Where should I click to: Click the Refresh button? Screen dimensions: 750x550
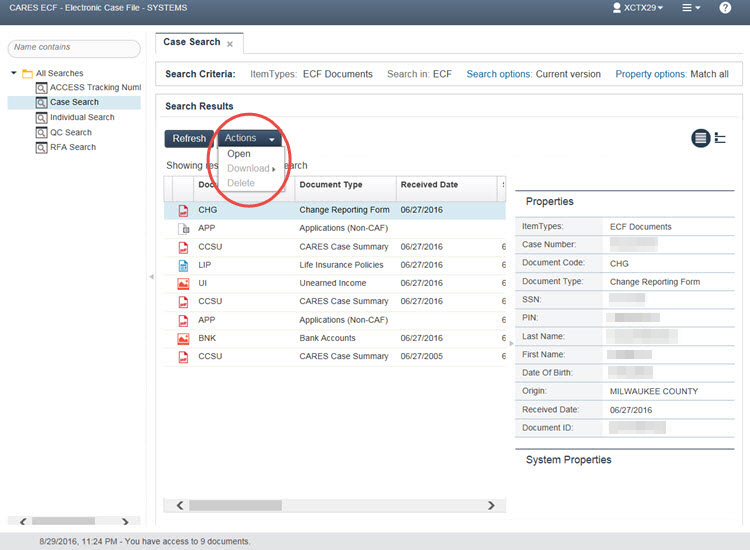[x=189, y=139]
